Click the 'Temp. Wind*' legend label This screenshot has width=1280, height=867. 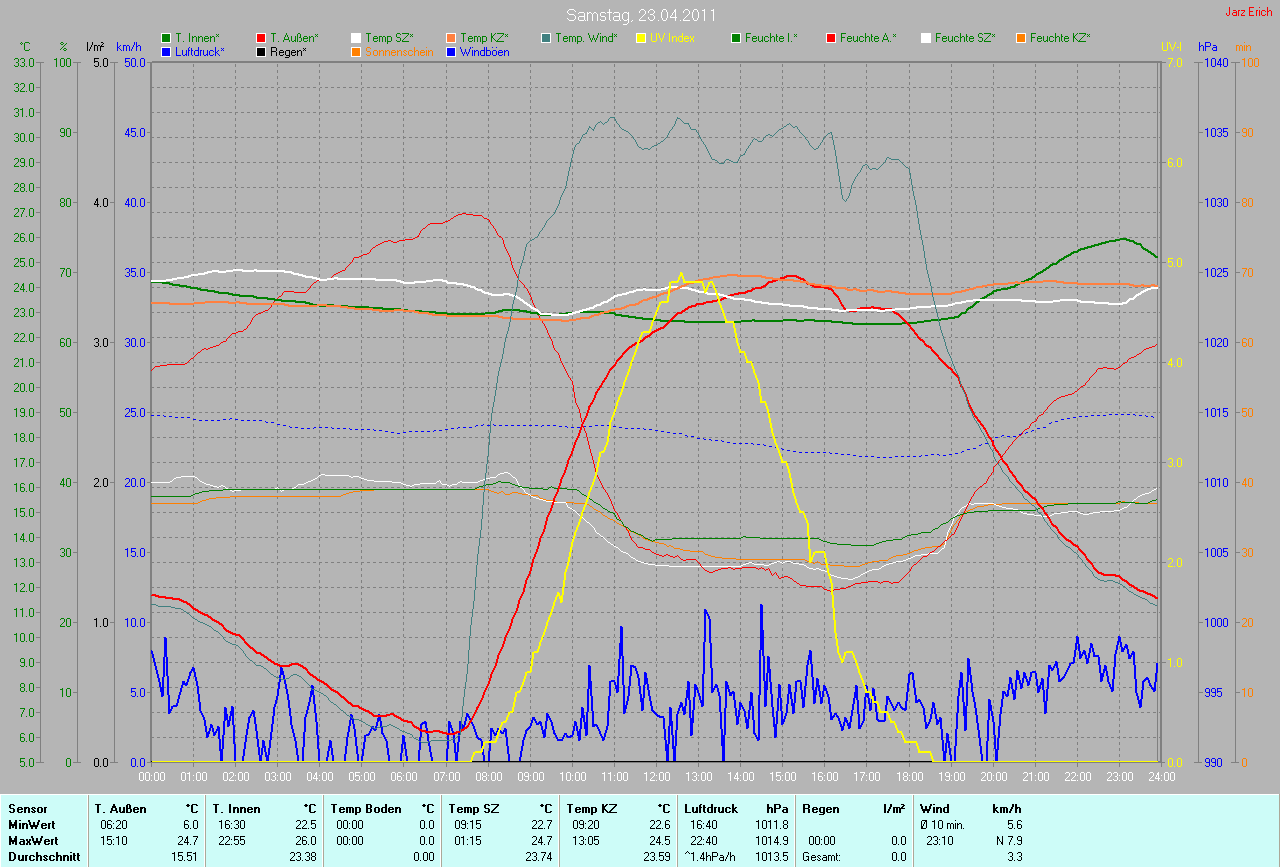(586, 38)
